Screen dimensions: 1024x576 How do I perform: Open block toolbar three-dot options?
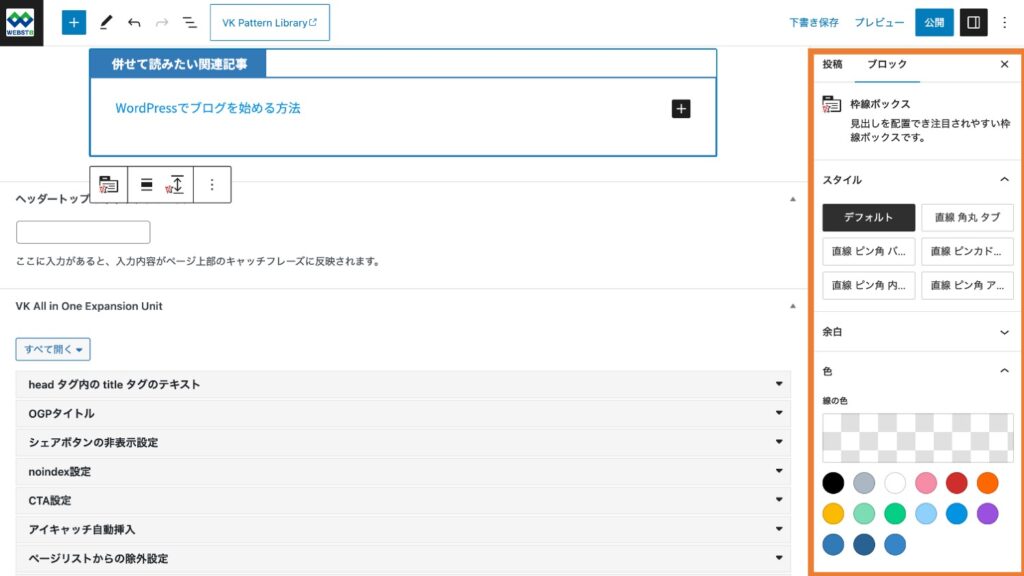pos(212,185)
